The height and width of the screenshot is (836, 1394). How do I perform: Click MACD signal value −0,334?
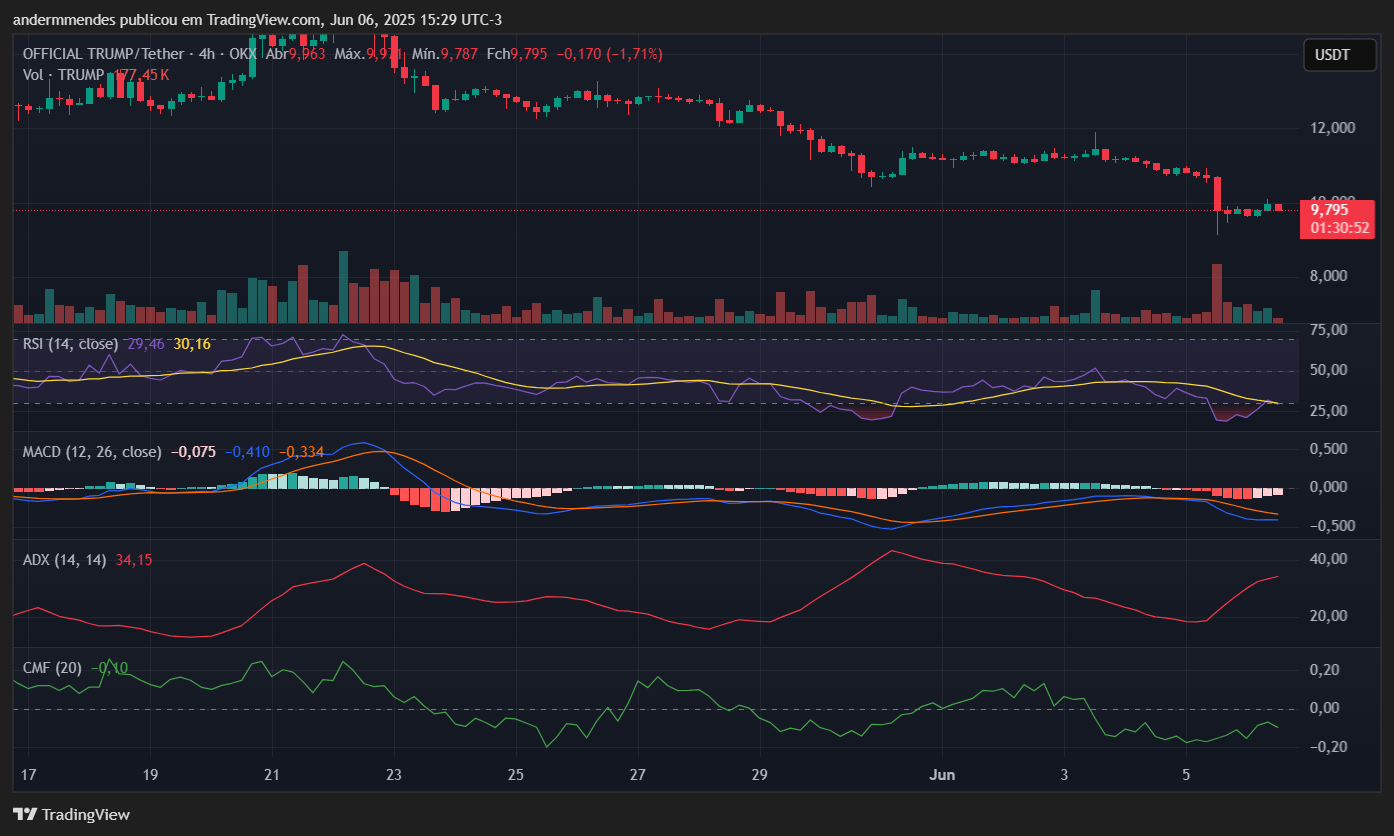[301, 452]
